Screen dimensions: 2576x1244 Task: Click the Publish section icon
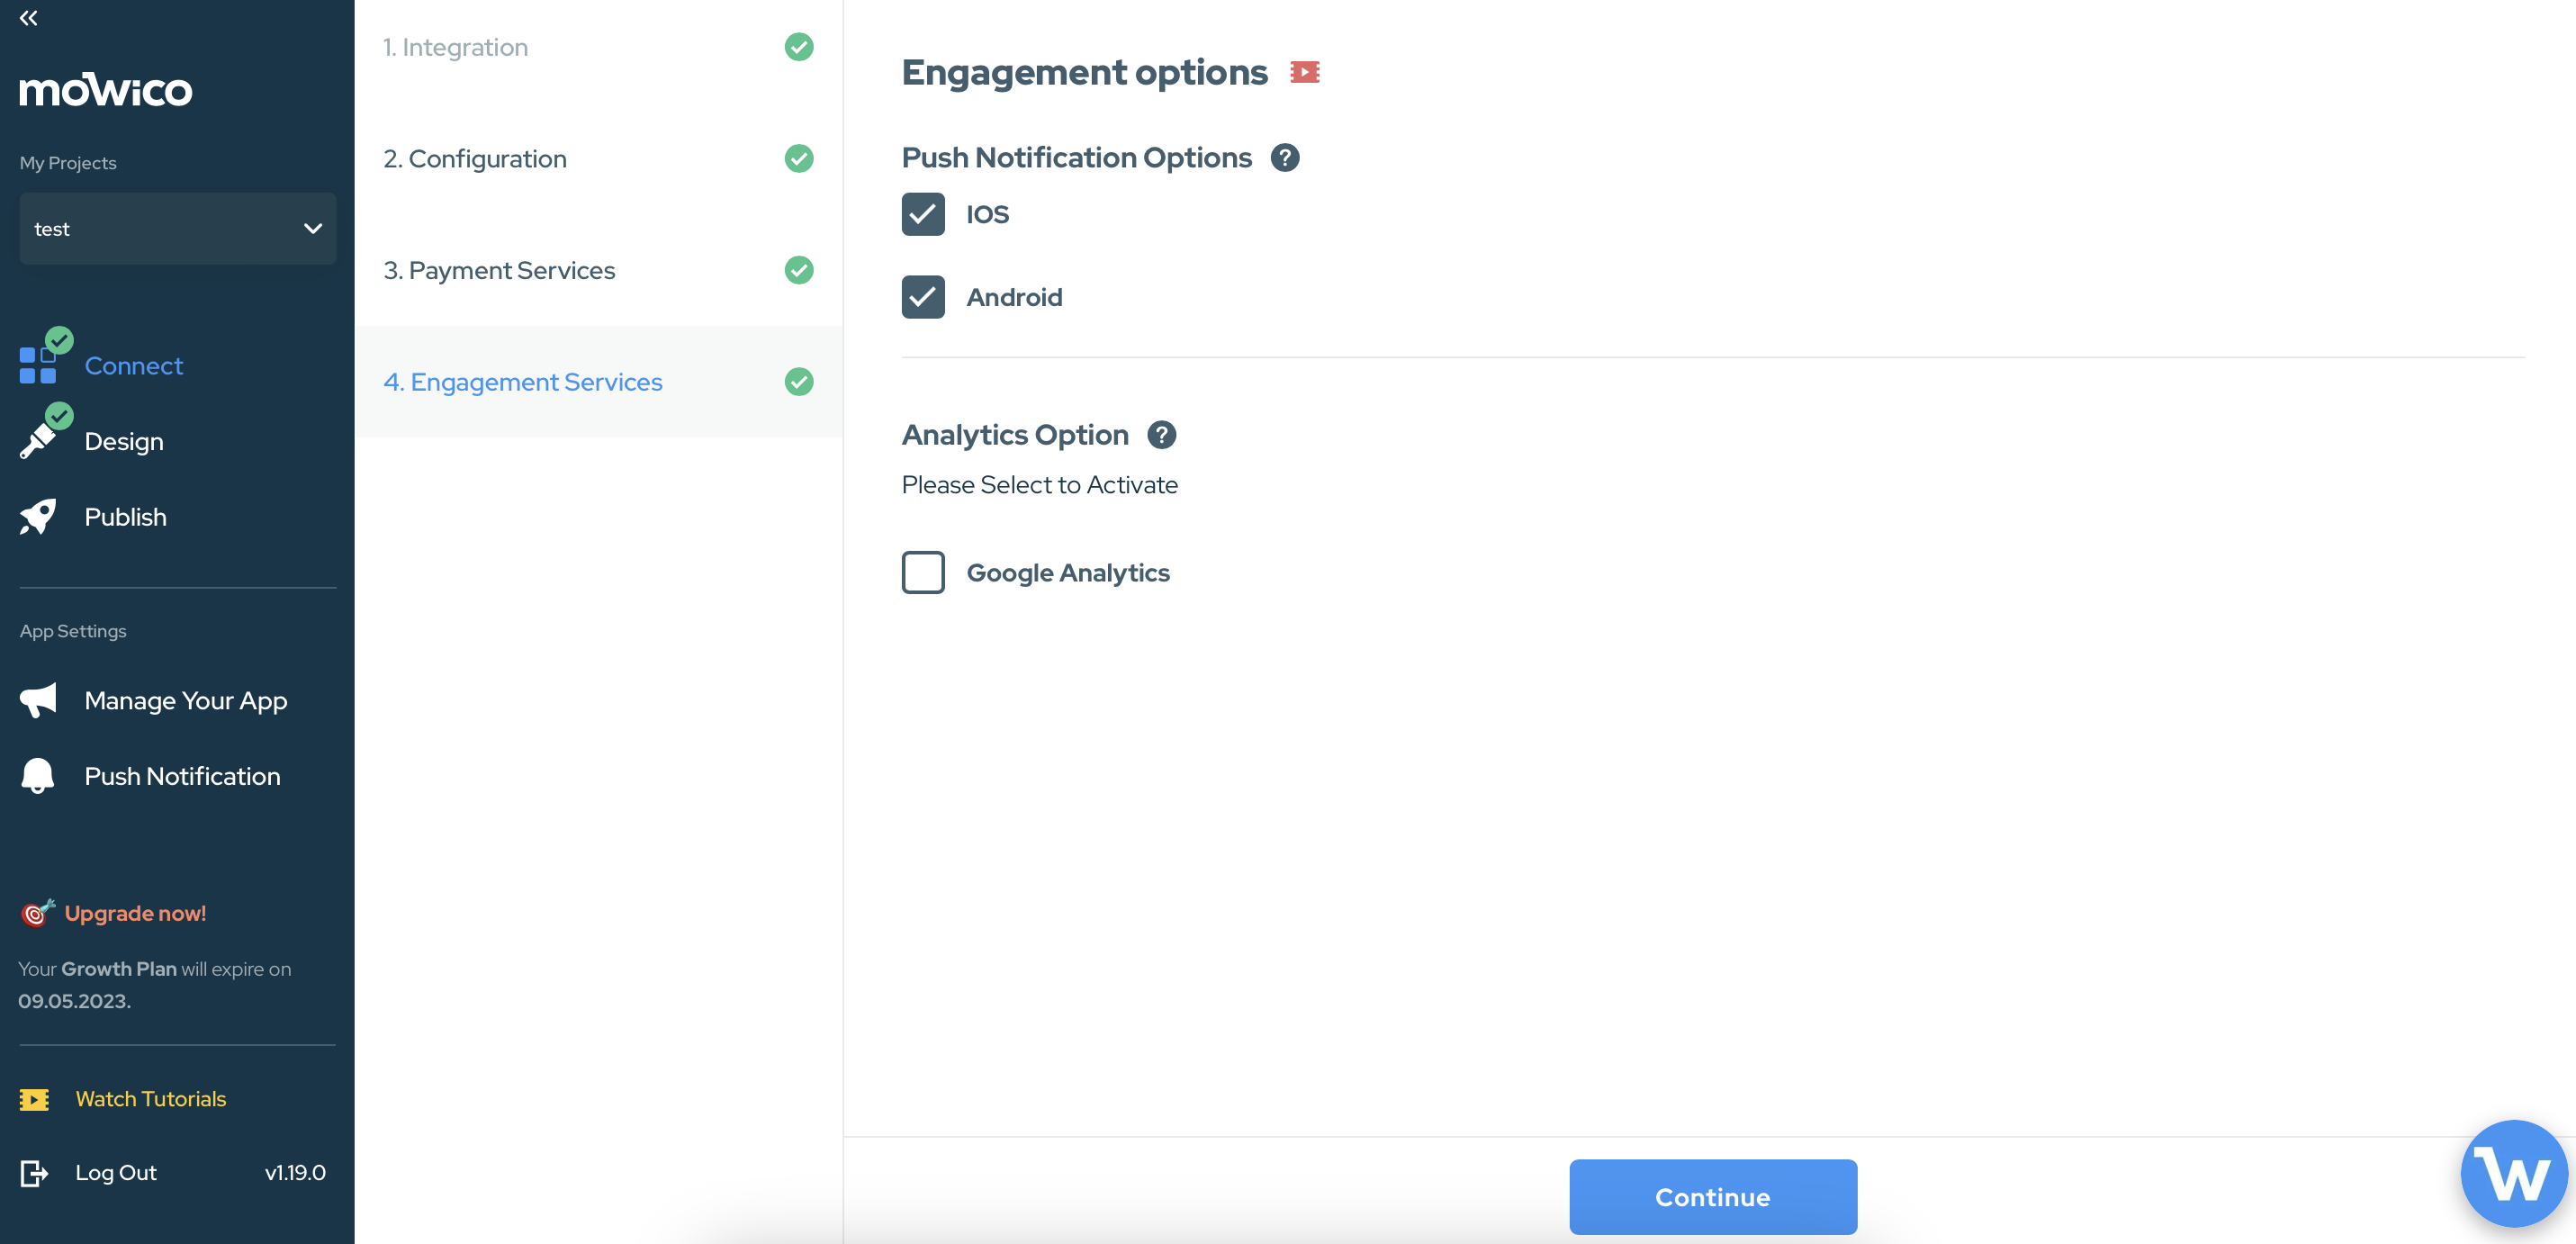(x=40, y=516)
